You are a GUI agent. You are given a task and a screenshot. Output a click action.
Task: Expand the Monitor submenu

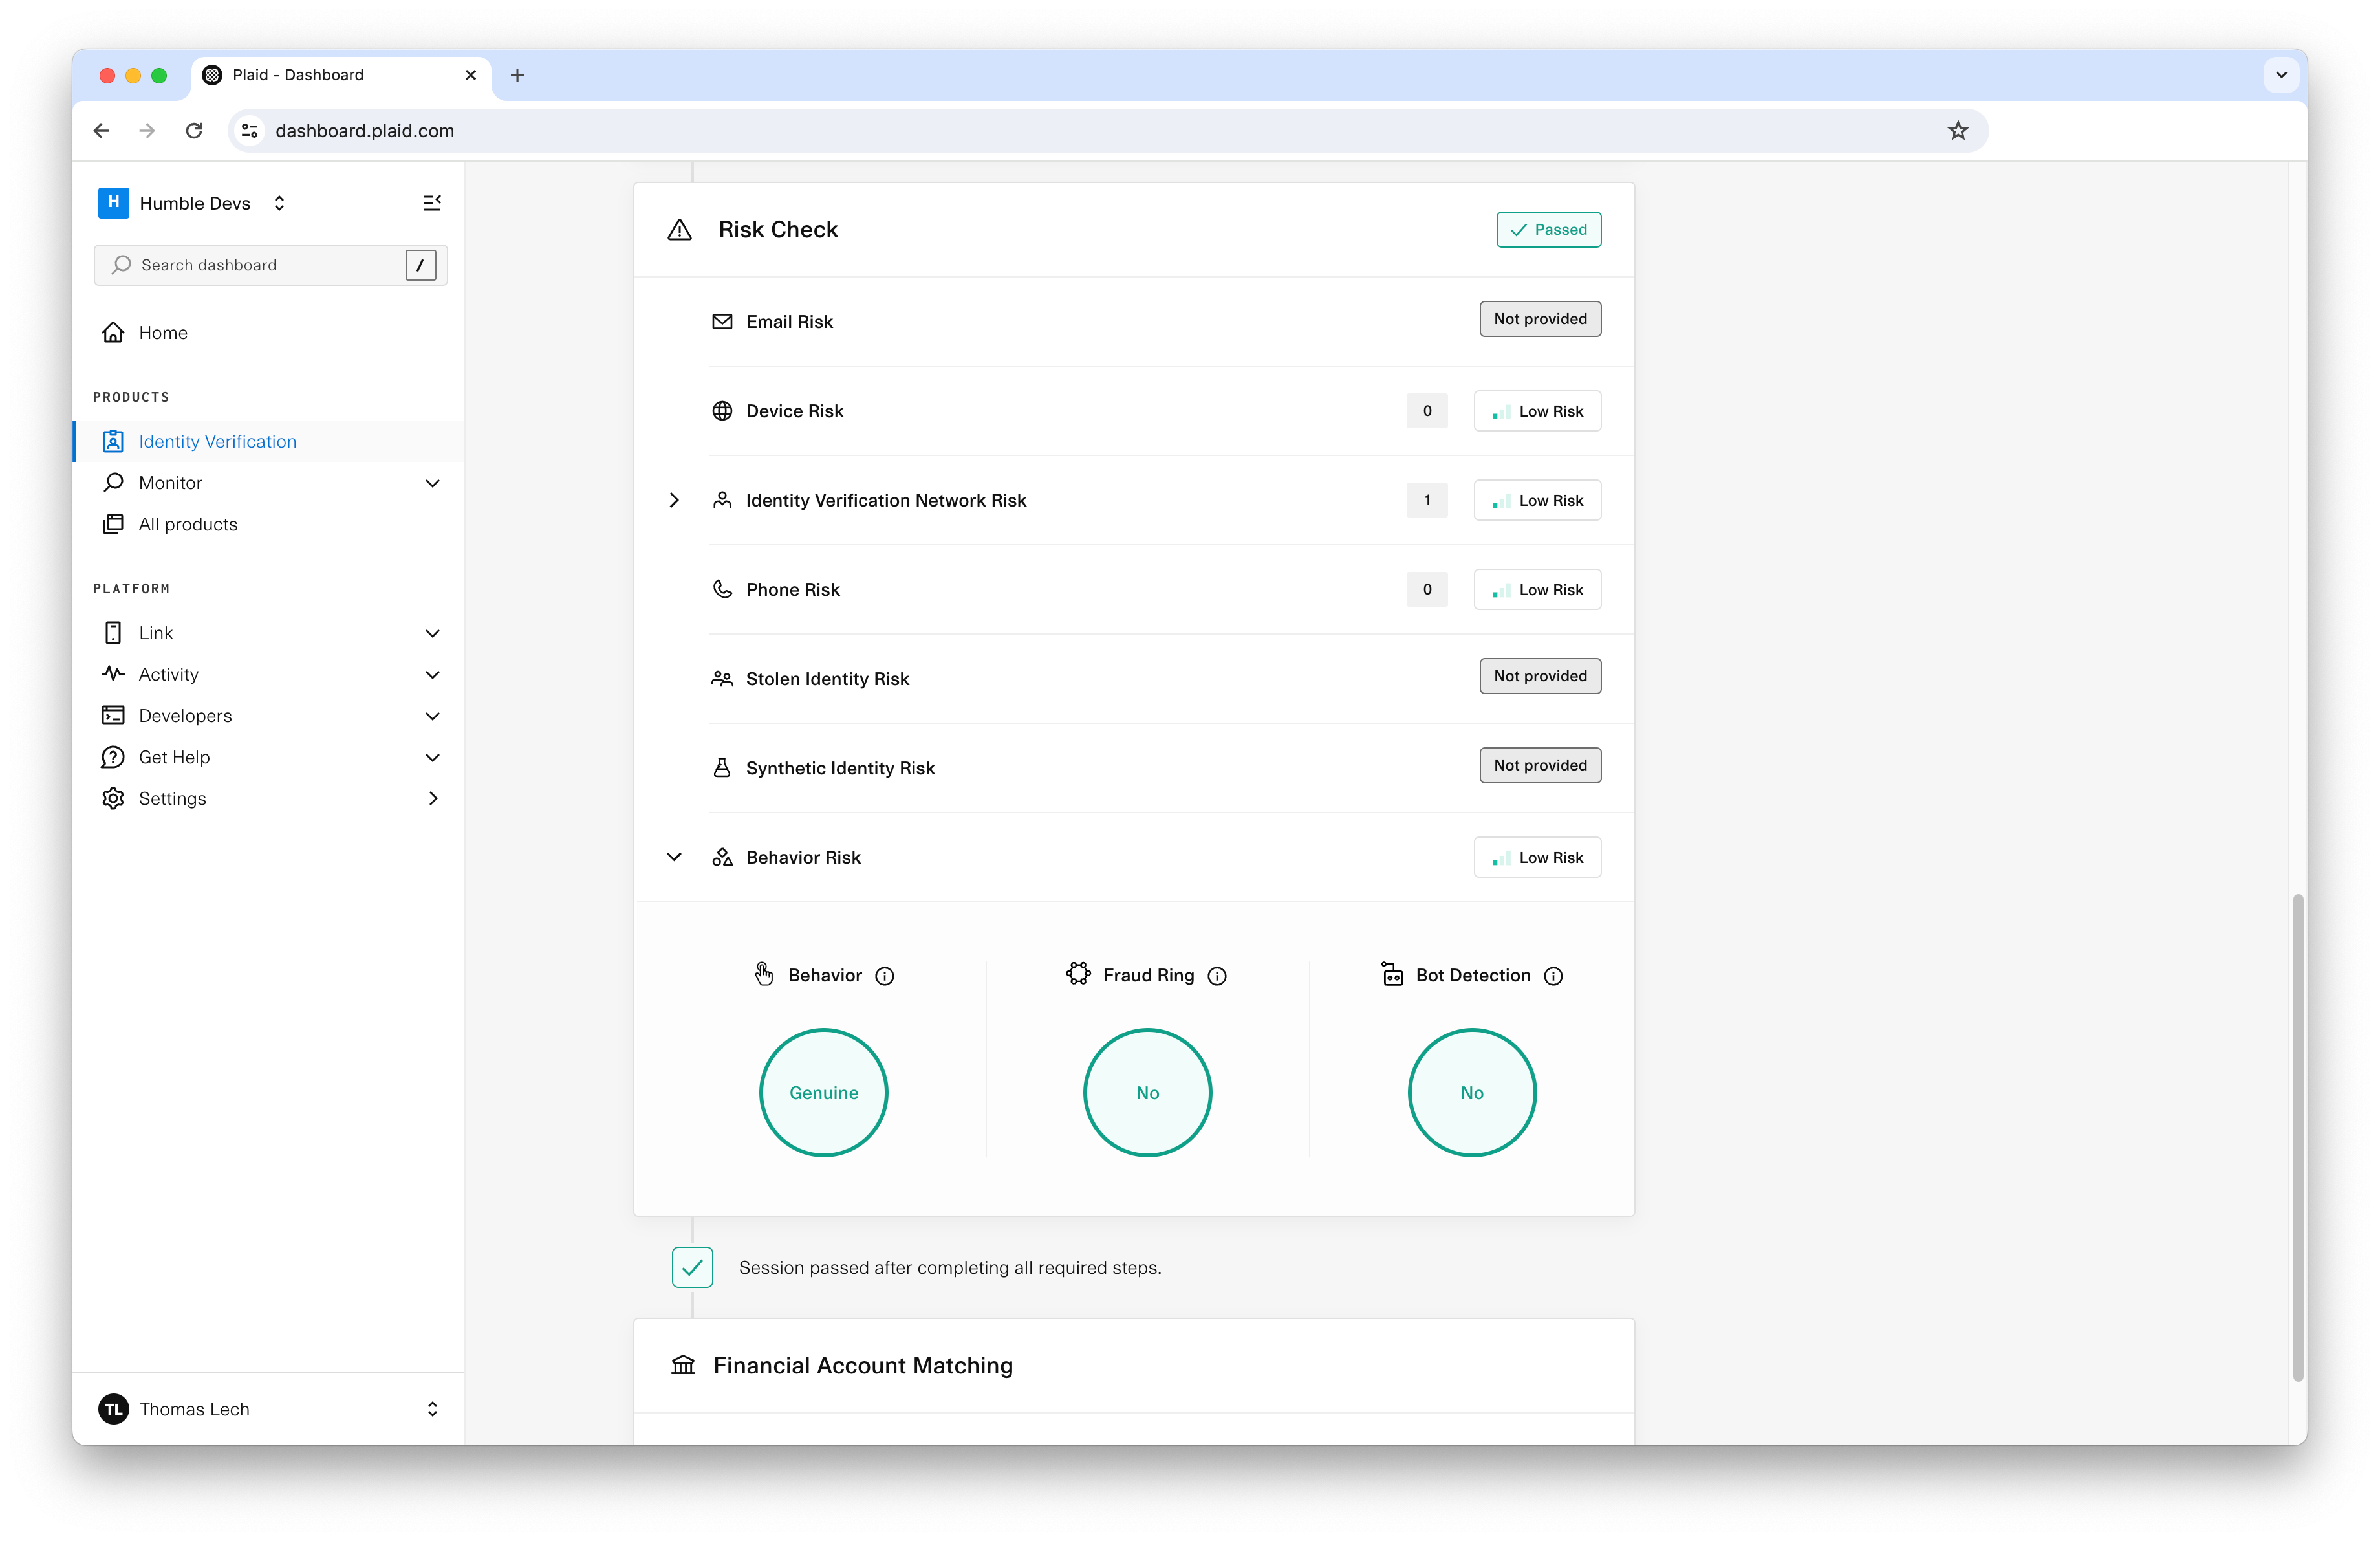(432, 483)
